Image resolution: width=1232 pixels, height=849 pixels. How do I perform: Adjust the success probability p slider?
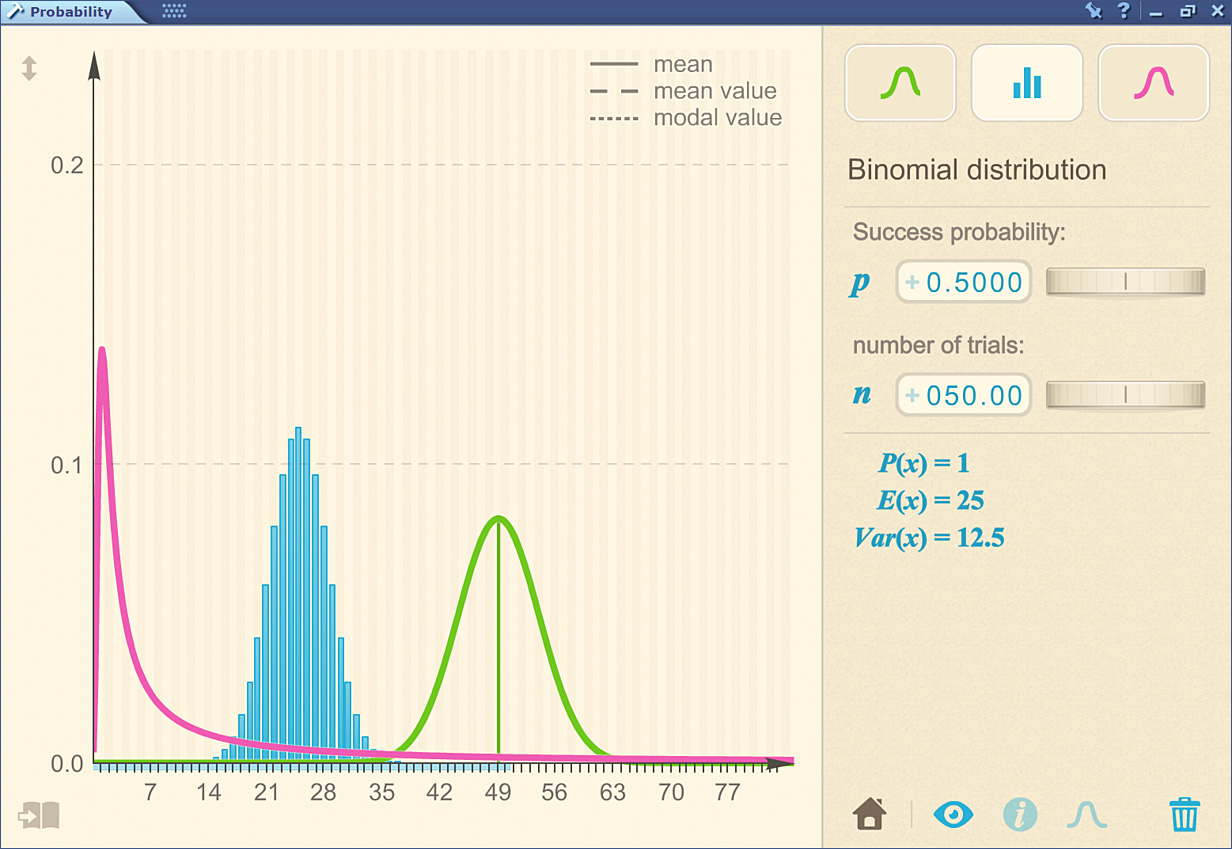1125,283
